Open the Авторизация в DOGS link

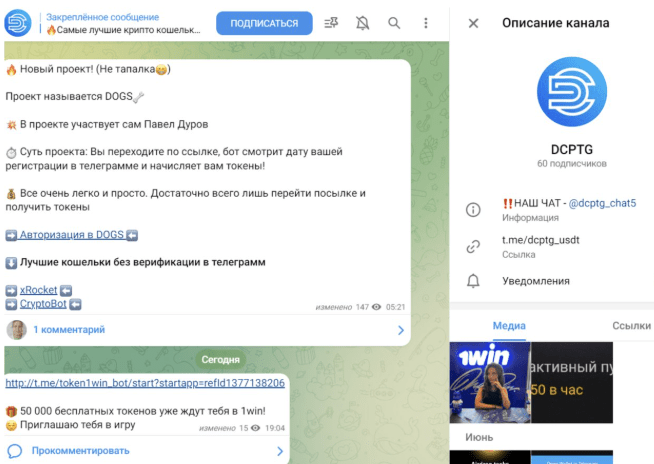[x=71, y=235]
